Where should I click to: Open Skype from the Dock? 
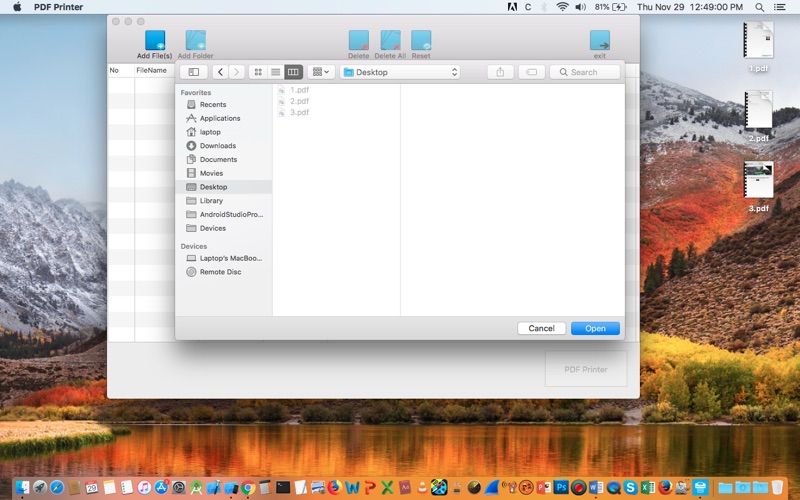coord(631,487)
